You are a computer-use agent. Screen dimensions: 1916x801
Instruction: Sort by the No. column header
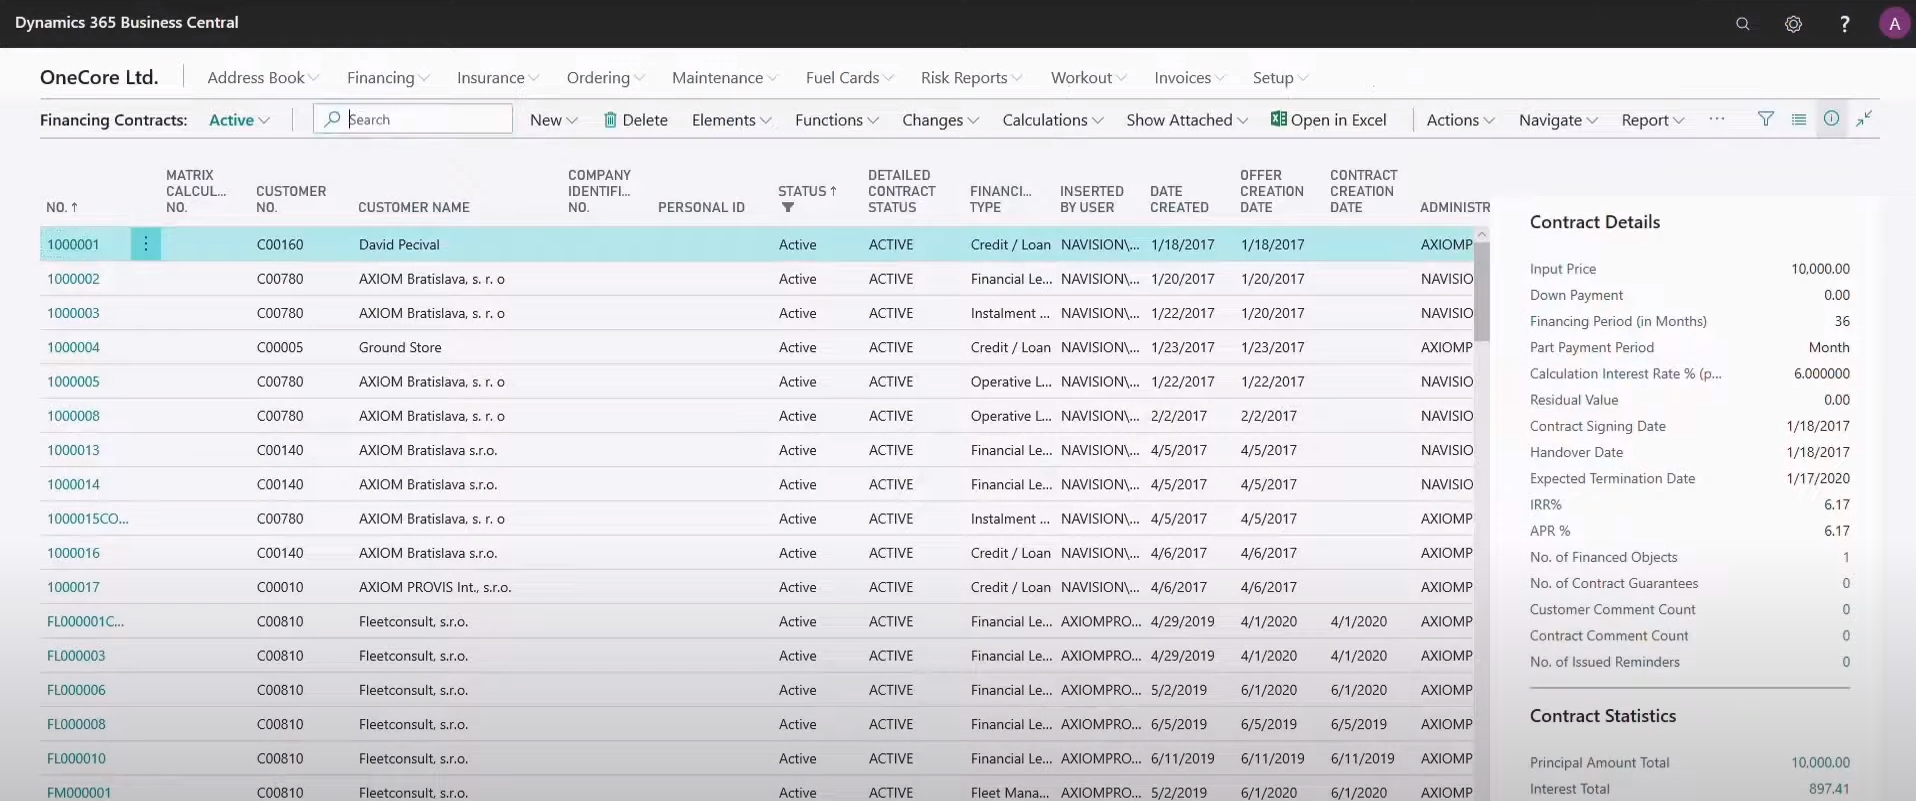(62, 207)
